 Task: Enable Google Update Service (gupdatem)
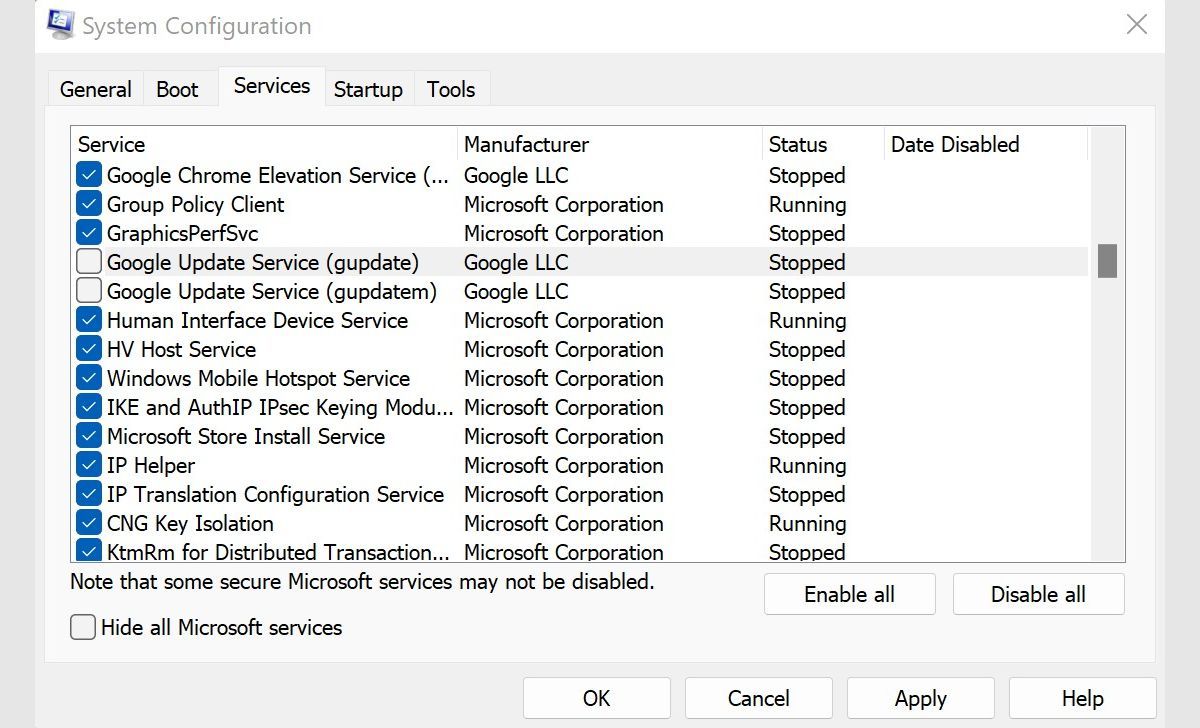coord(88,291)
